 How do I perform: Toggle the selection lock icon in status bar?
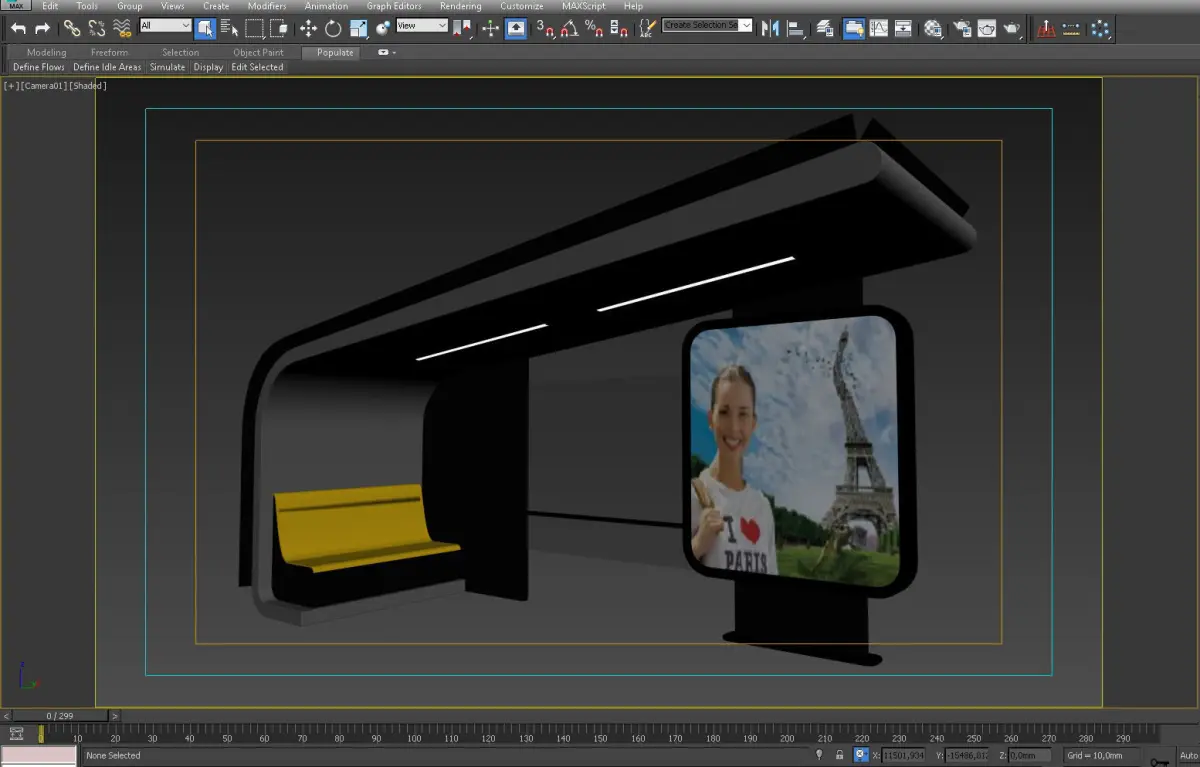pyautogui.click(x=839, y=755)
